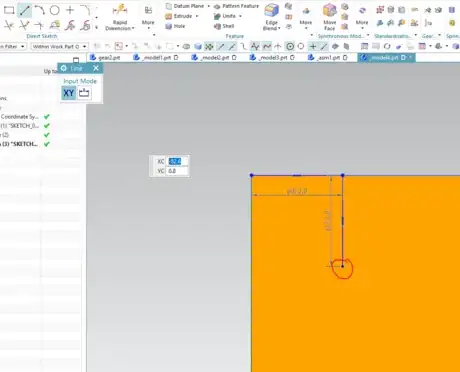Toggle checkmark beside Coordinate System item
This screenshot has width=460, height=372.
click(47, 117)
